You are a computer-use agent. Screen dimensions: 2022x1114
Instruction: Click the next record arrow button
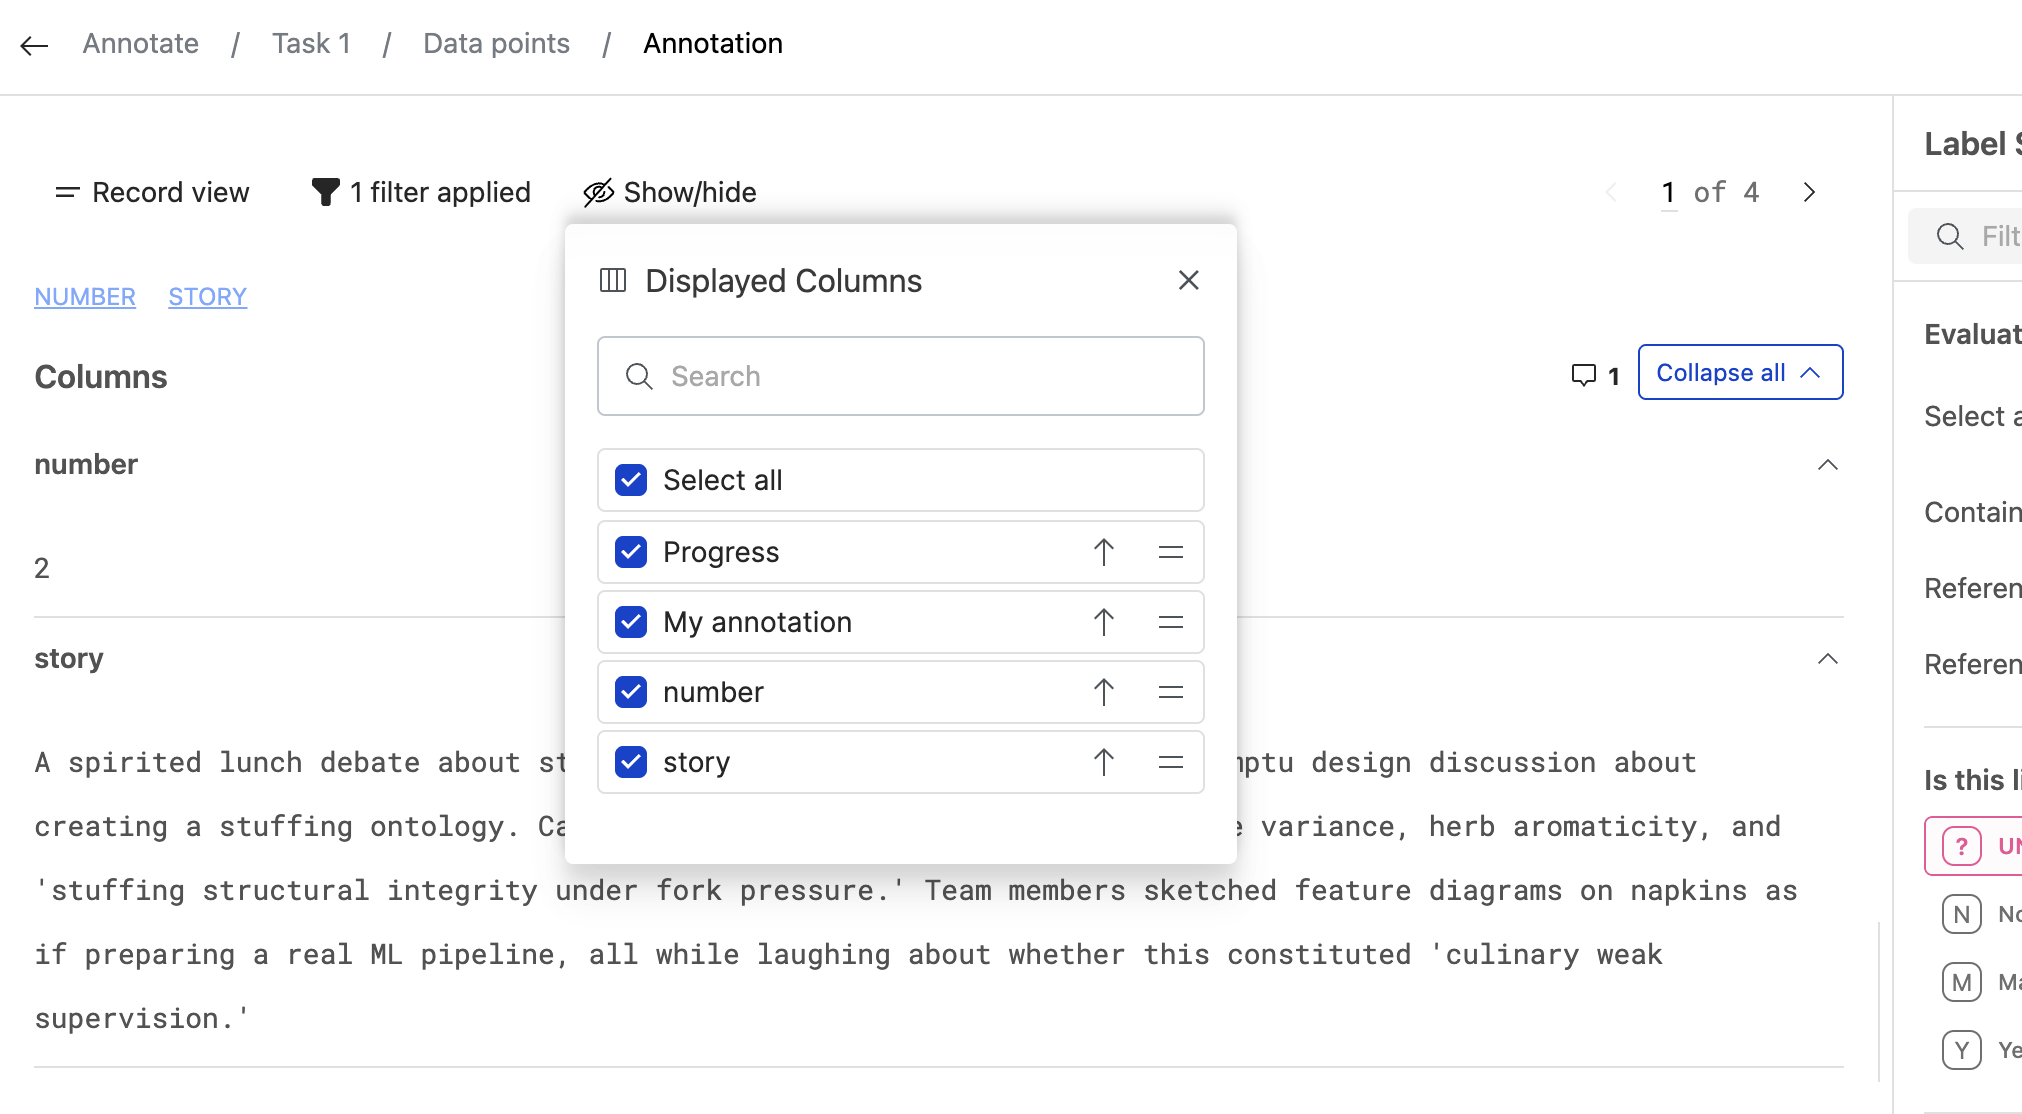pos(1809,192)
